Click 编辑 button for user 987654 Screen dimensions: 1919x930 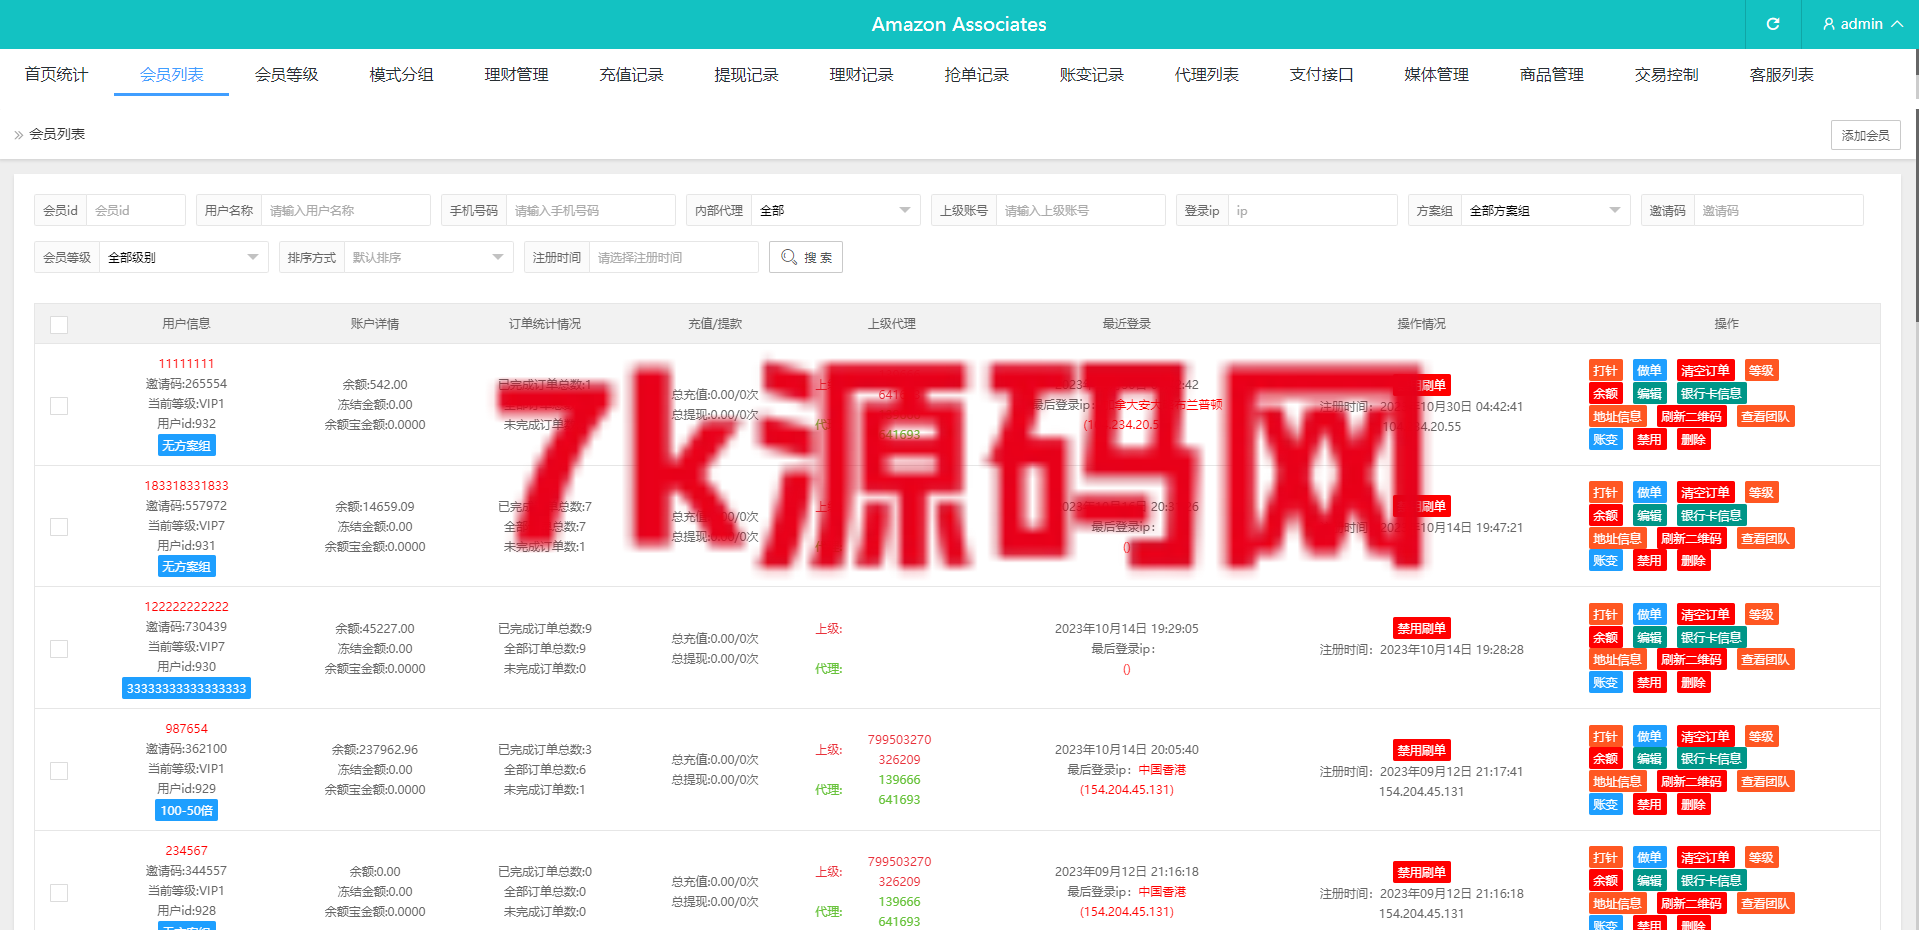pos(1649,759)
